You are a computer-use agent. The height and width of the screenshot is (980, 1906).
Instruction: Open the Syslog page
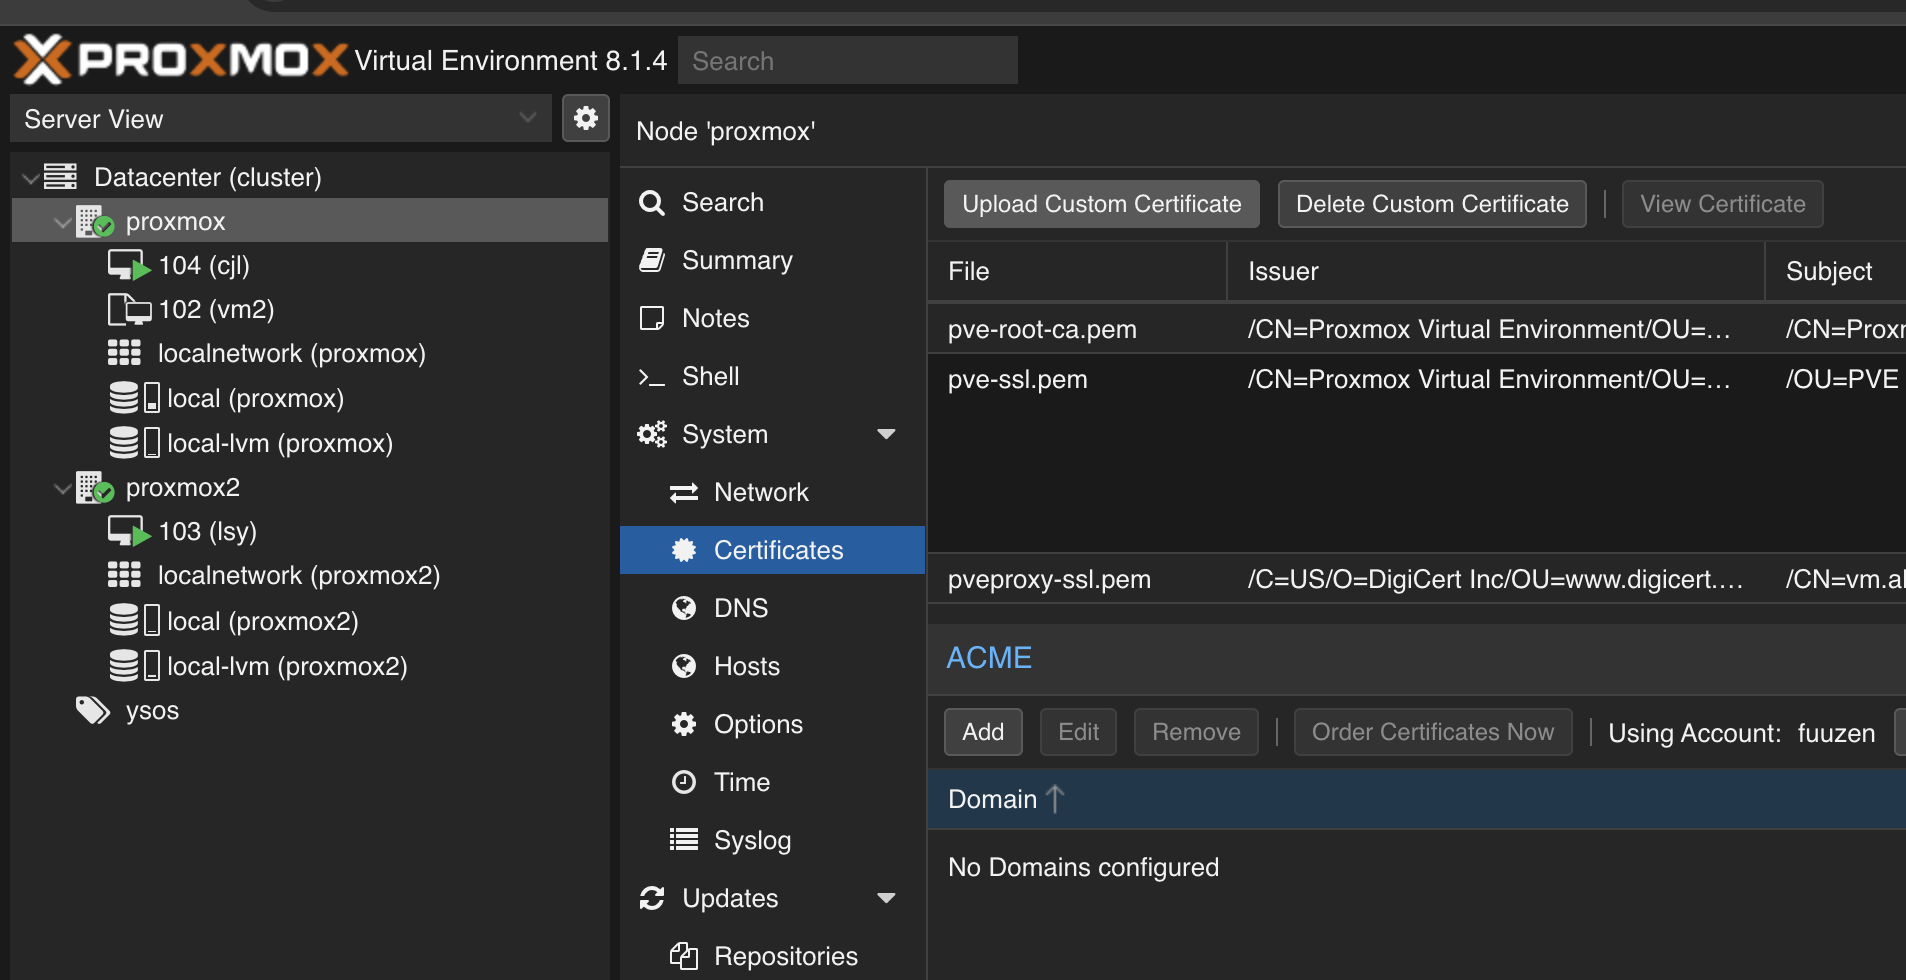[x=772, y=840]
